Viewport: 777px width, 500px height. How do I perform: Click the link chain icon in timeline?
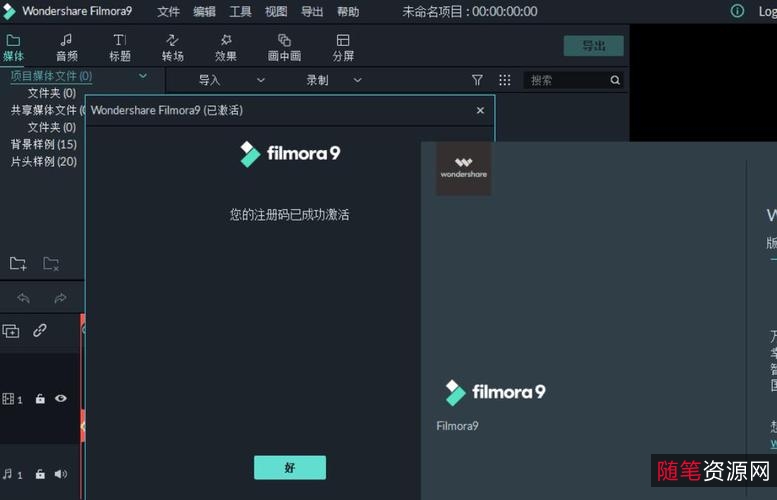click(40, 330)
